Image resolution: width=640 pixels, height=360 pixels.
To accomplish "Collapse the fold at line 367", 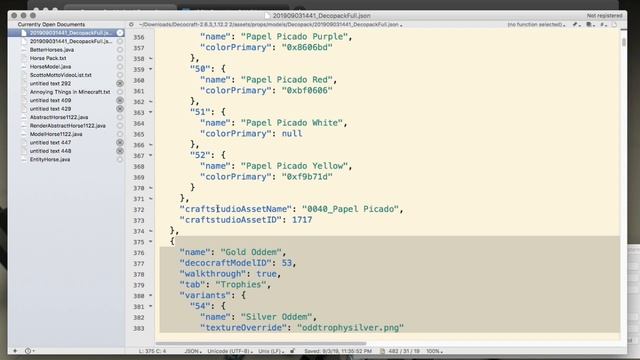I will click(x=151, y=156).
